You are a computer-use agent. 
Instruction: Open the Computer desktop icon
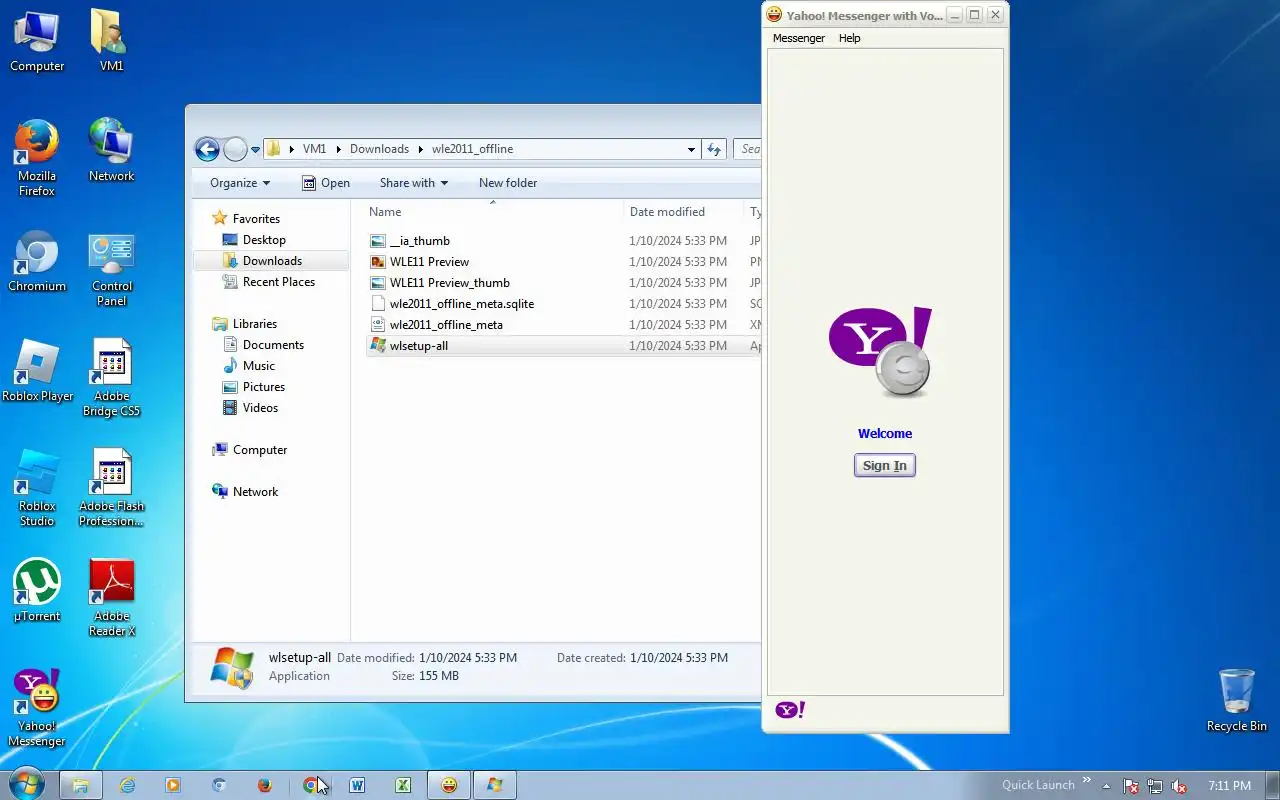[x=37, y=41]
